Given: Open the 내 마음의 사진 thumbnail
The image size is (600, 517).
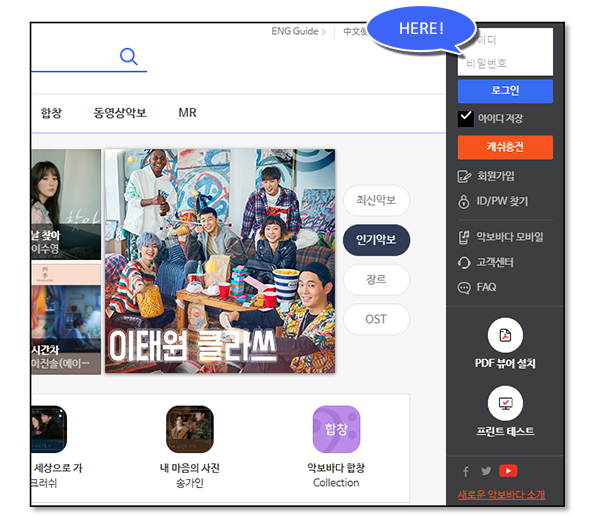Looking at the screenshot, I should pos(190,429).
